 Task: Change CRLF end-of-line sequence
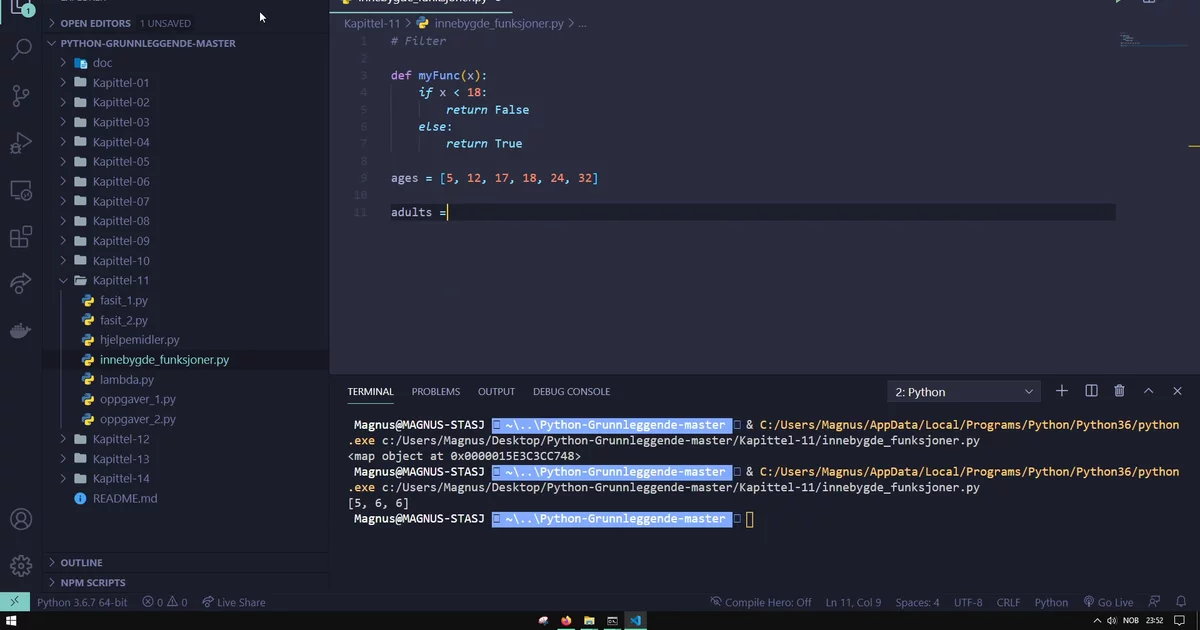click(x=1009, y=602)
